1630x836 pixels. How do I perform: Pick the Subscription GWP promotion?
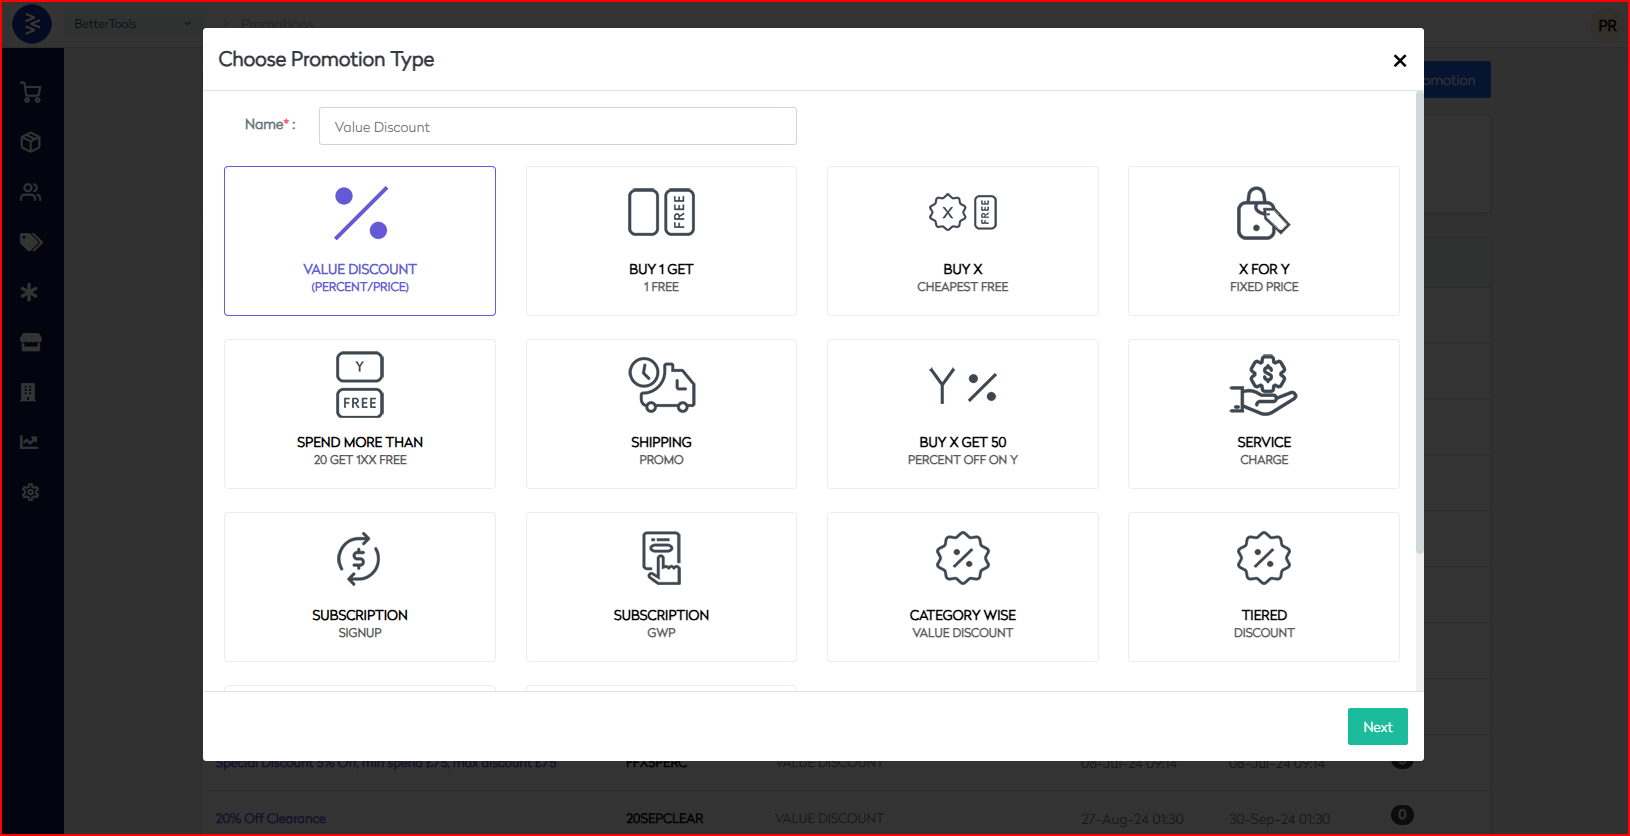(x=661, y=587)
